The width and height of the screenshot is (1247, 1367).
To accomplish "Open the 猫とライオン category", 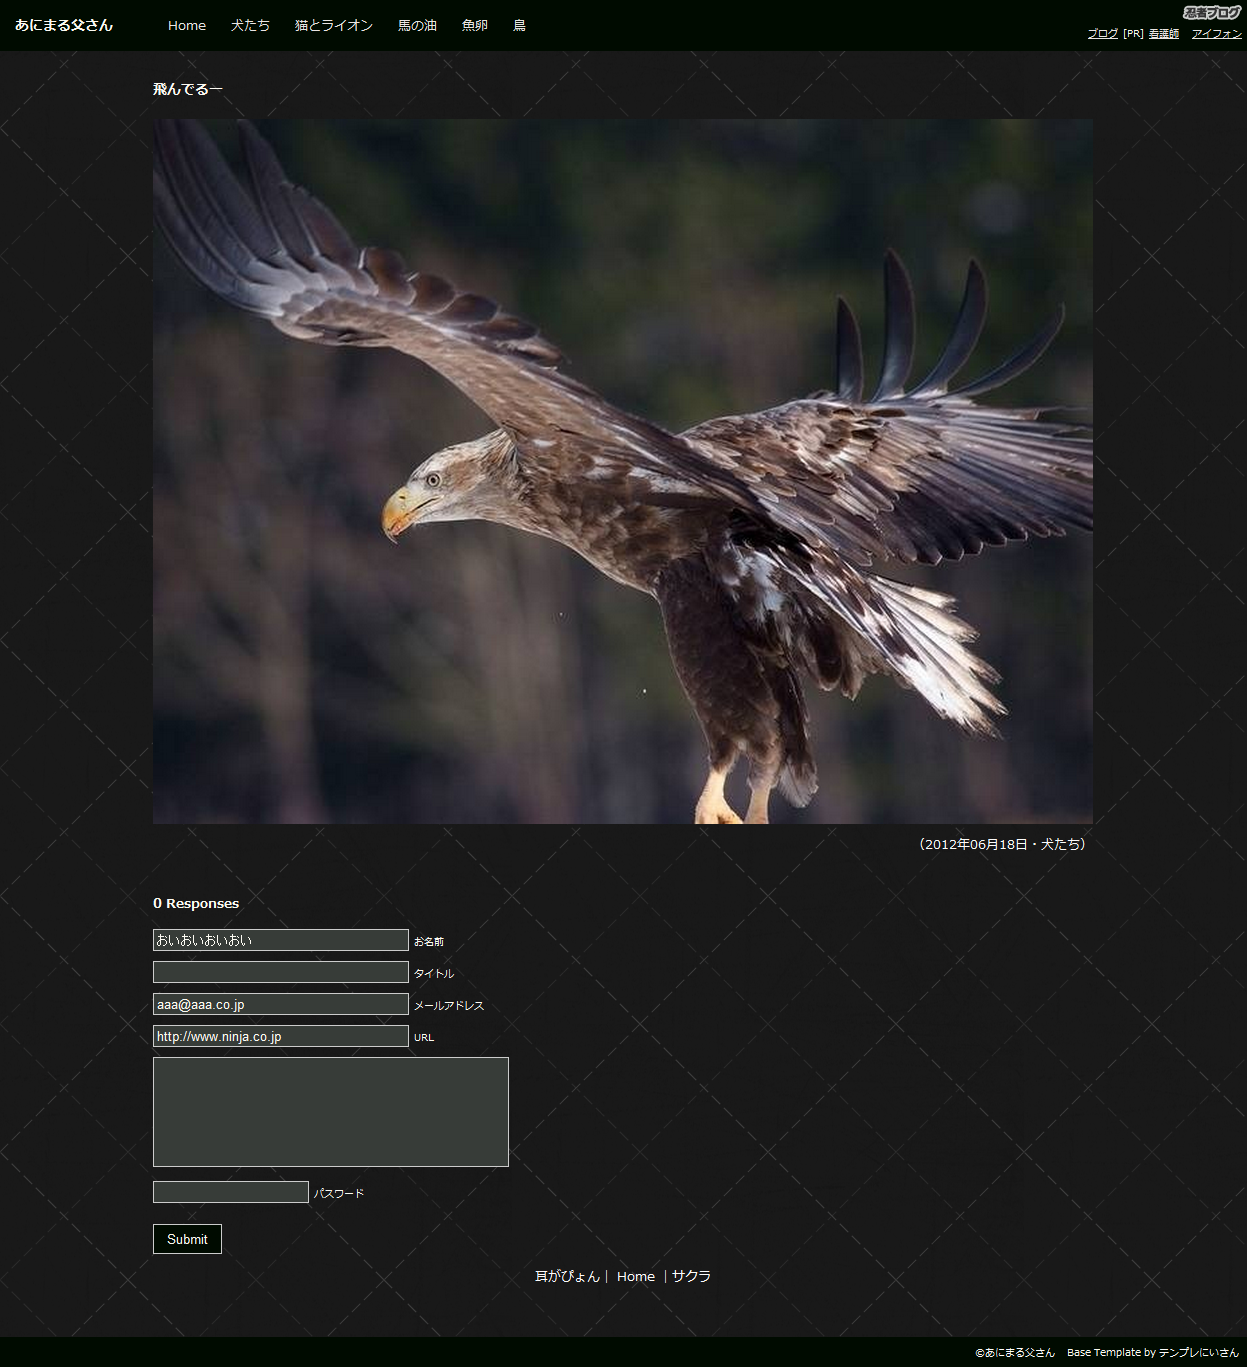I will 334,25.
